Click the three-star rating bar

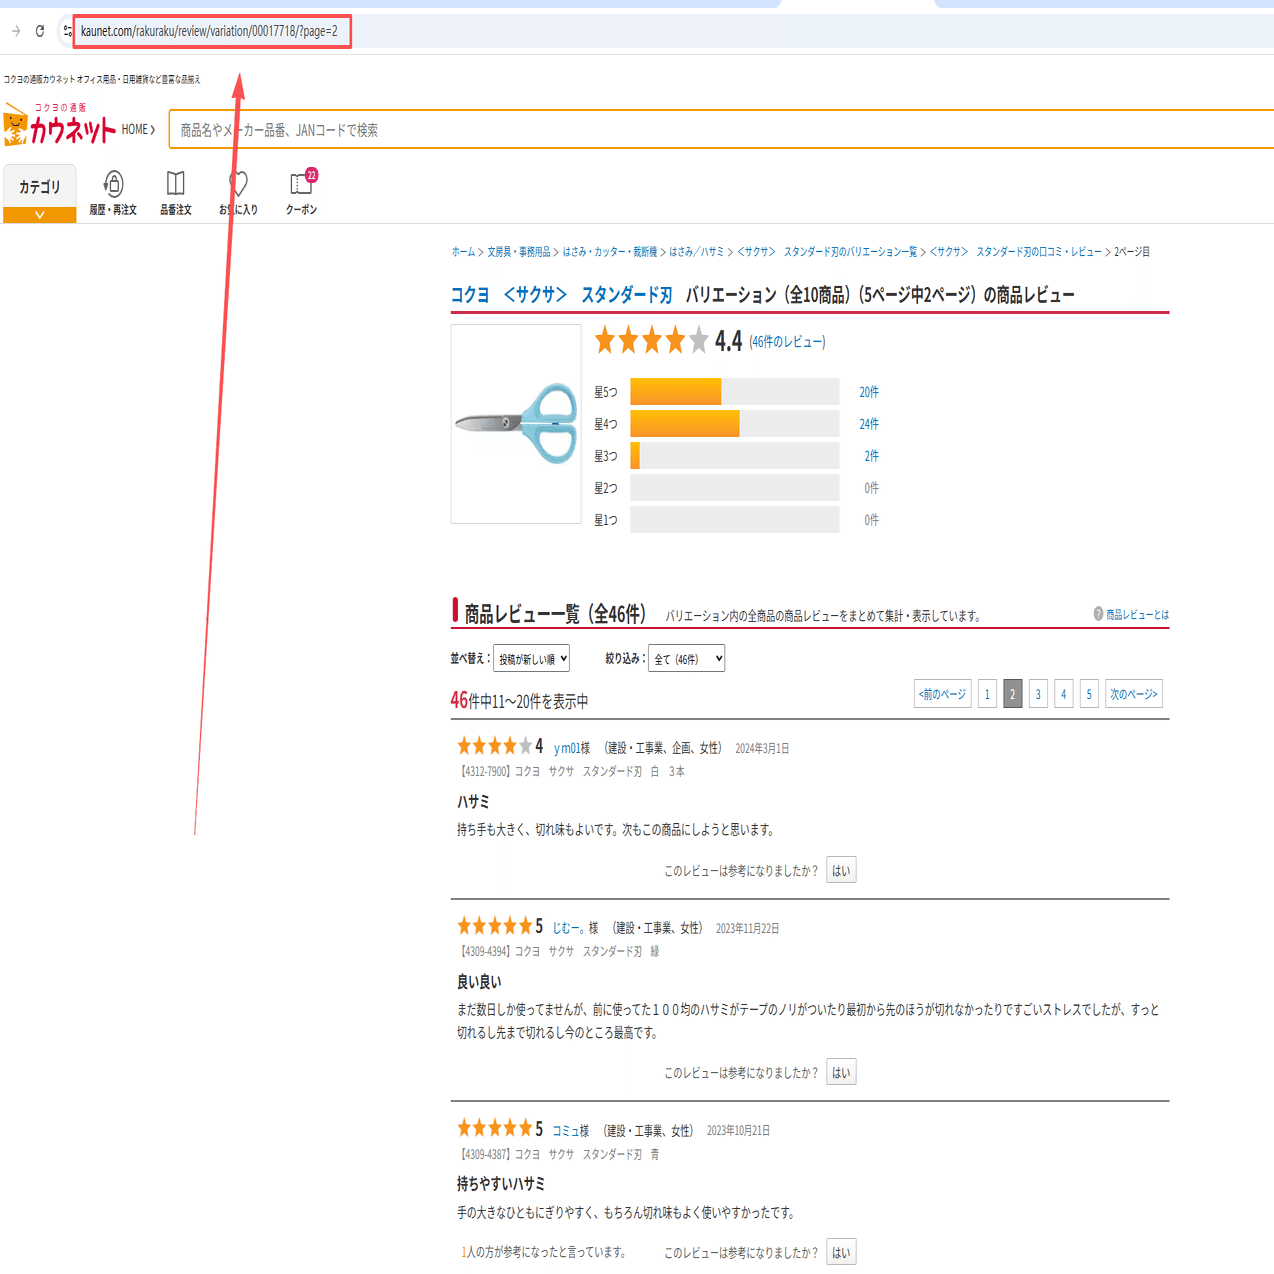coord(735,456)
